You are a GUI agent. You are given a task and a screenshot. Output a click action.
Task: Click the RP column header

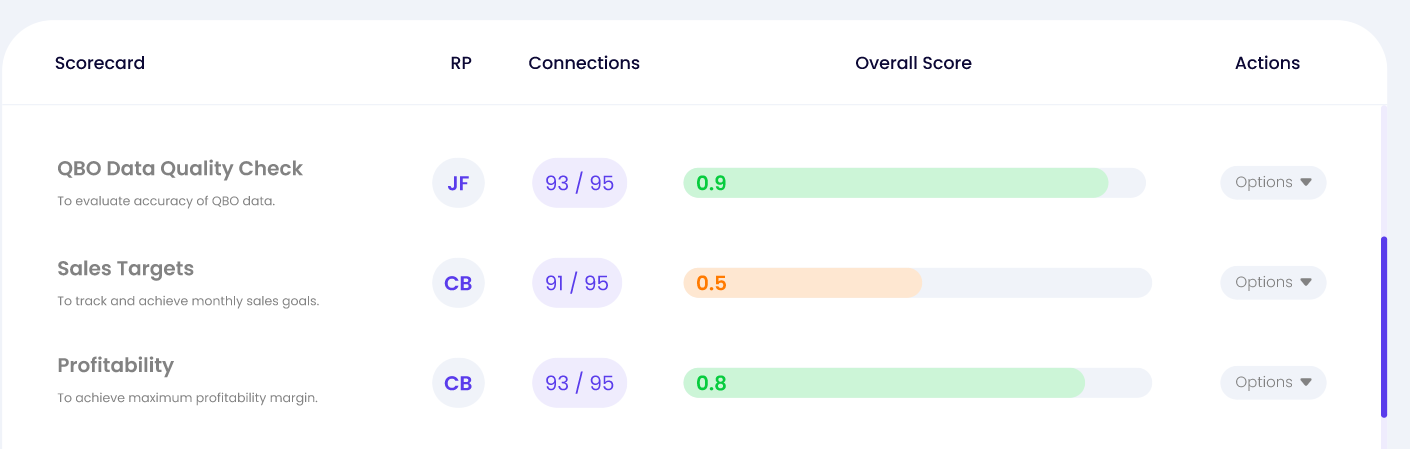(x=461, y=63)
